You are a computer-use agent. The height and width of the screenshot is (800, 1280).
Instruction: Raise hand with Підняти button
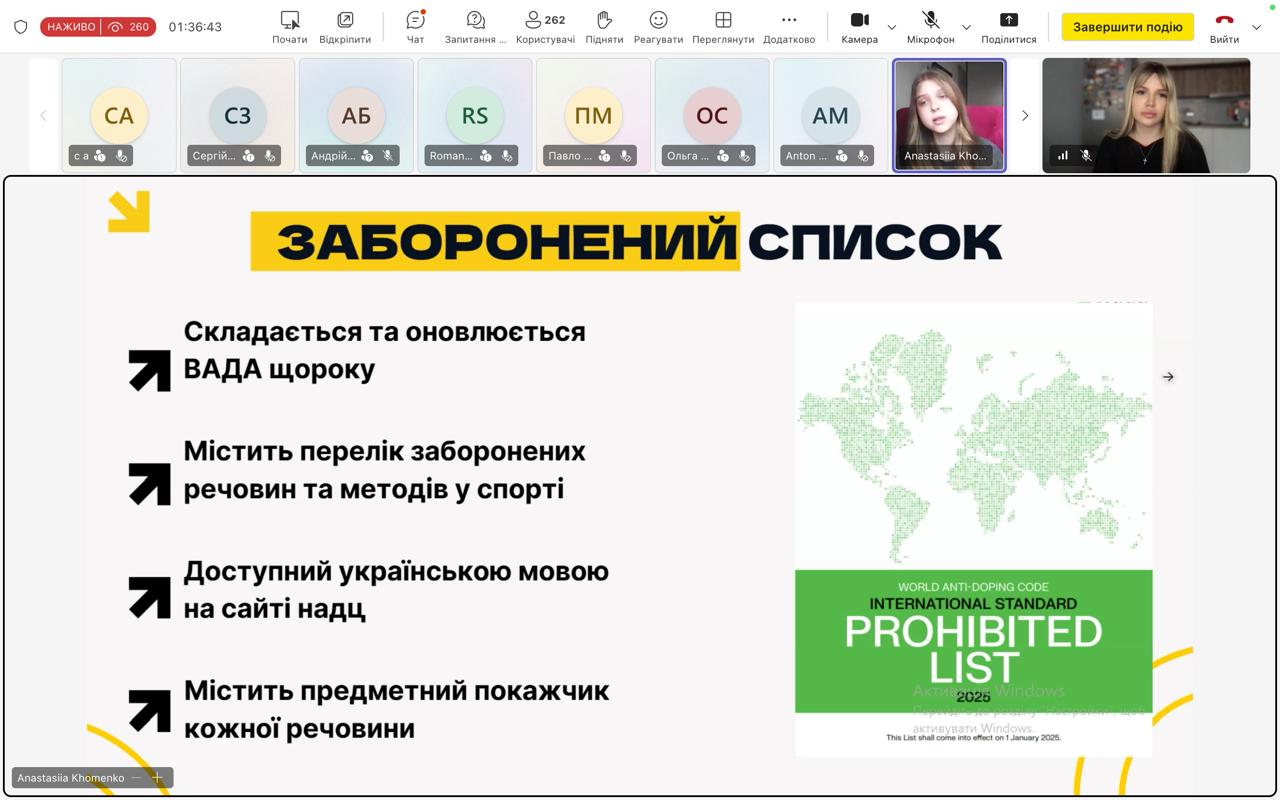(x=604, y=27)
